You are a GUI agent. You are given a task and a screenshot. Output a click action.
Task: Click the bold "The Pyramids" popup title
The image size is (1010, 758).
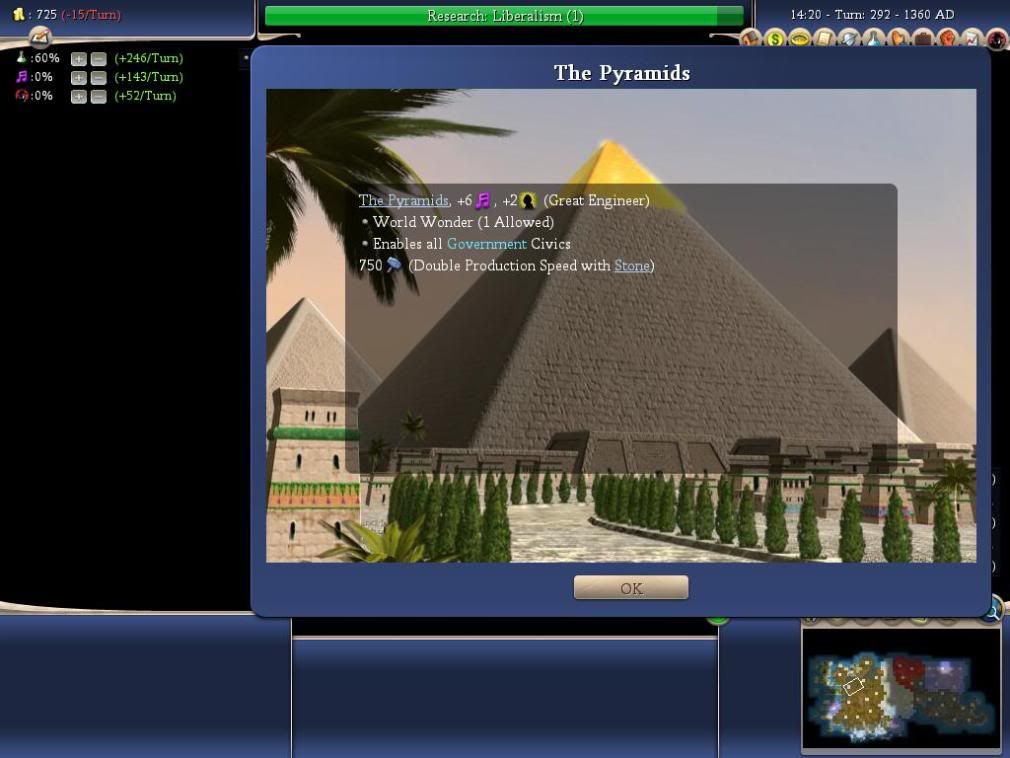pyautogui.click(x=622, y=73)
